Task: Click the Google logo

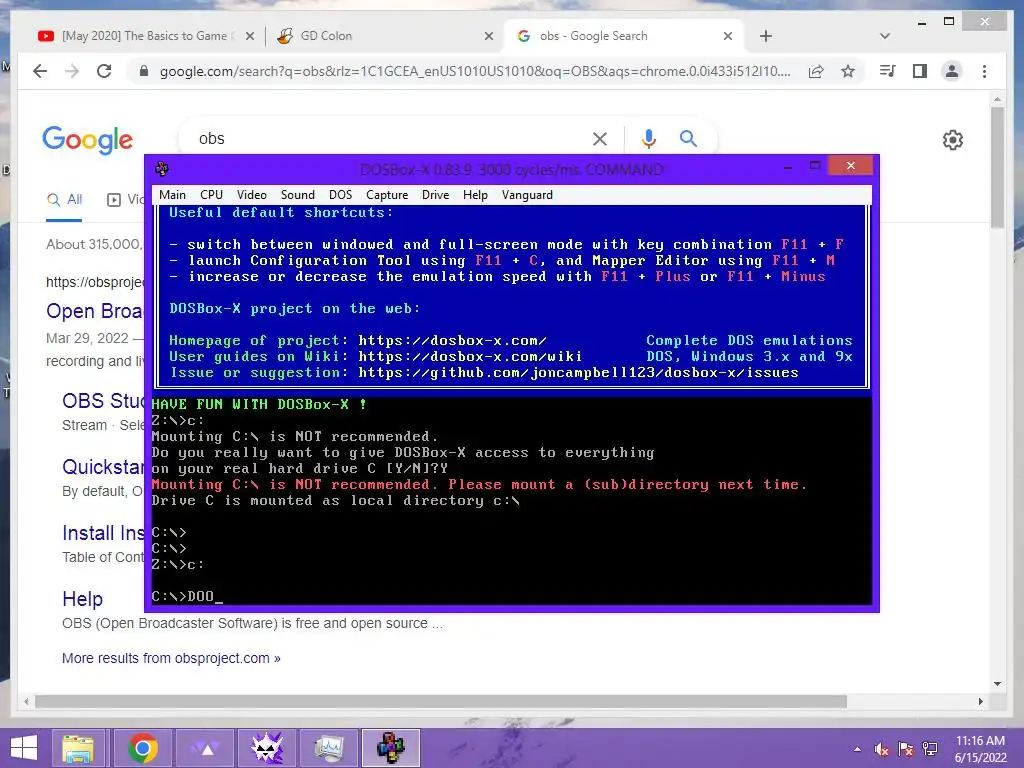Action: tap(88, 140)
